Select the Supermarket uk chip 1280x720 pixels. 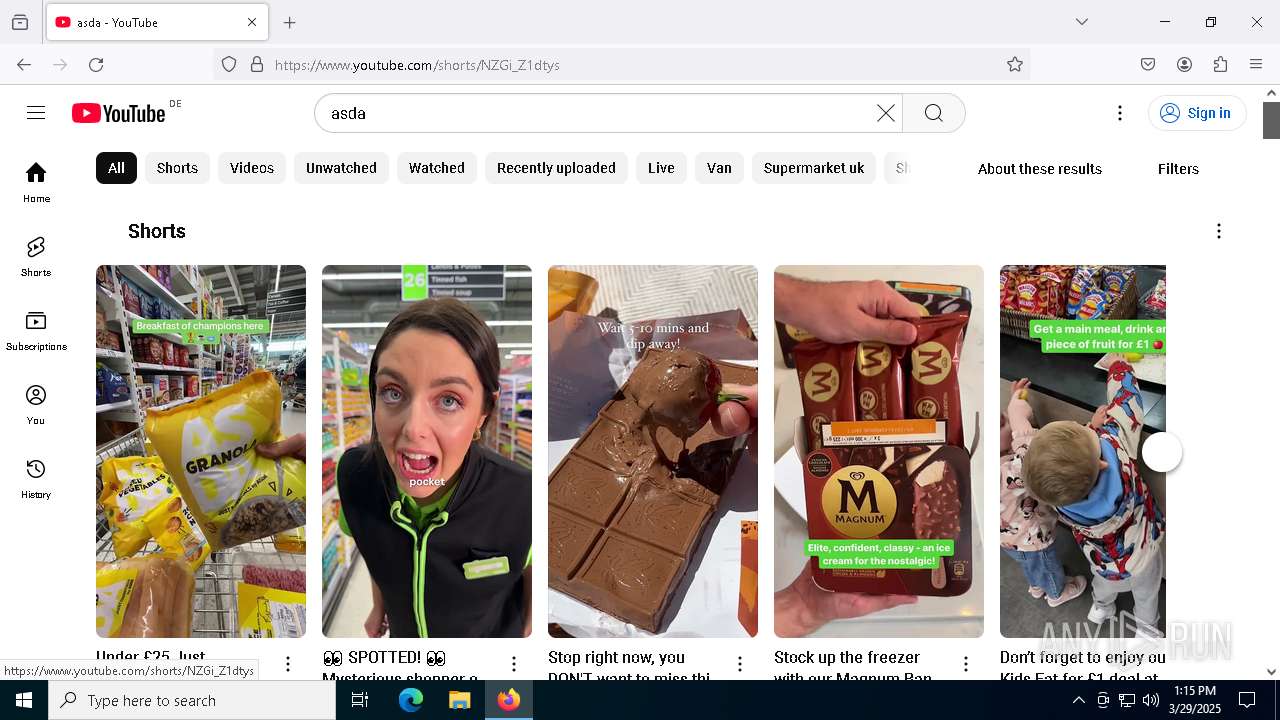click(814, 168)
